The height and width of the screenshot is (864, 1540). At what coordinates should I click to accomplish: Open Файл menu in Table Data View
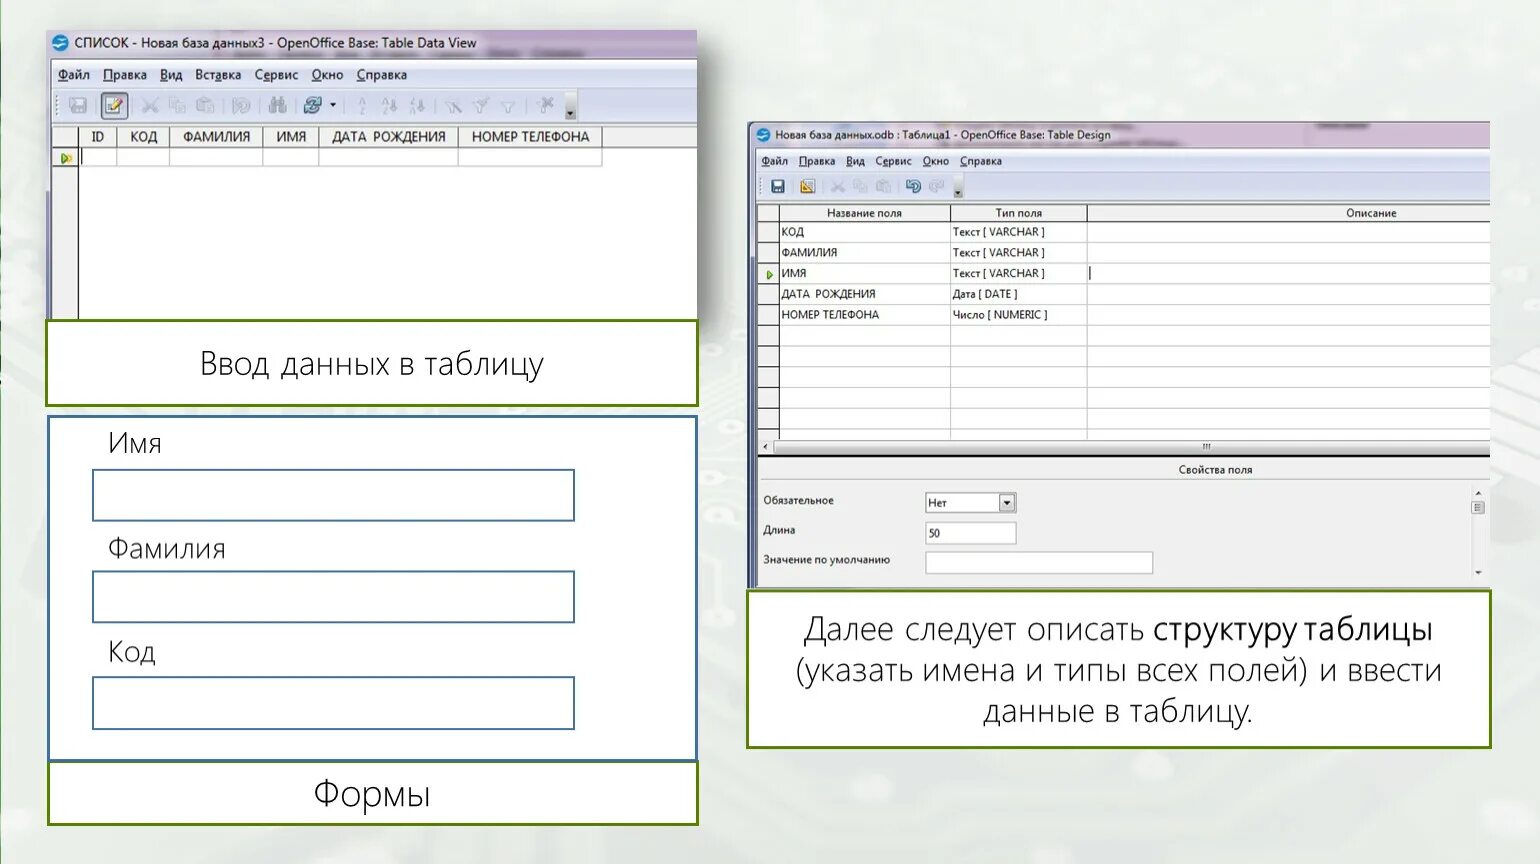pyautogui.click(x=73, y=75)
